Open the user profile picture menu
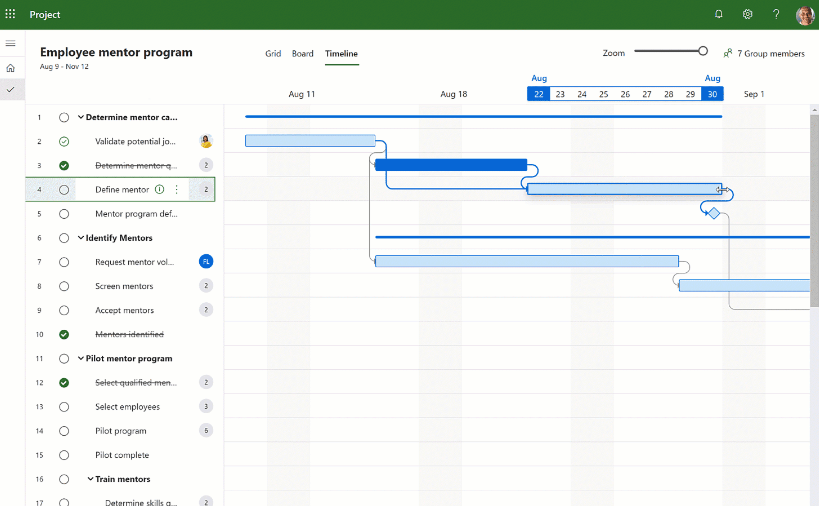 (805, 15)
